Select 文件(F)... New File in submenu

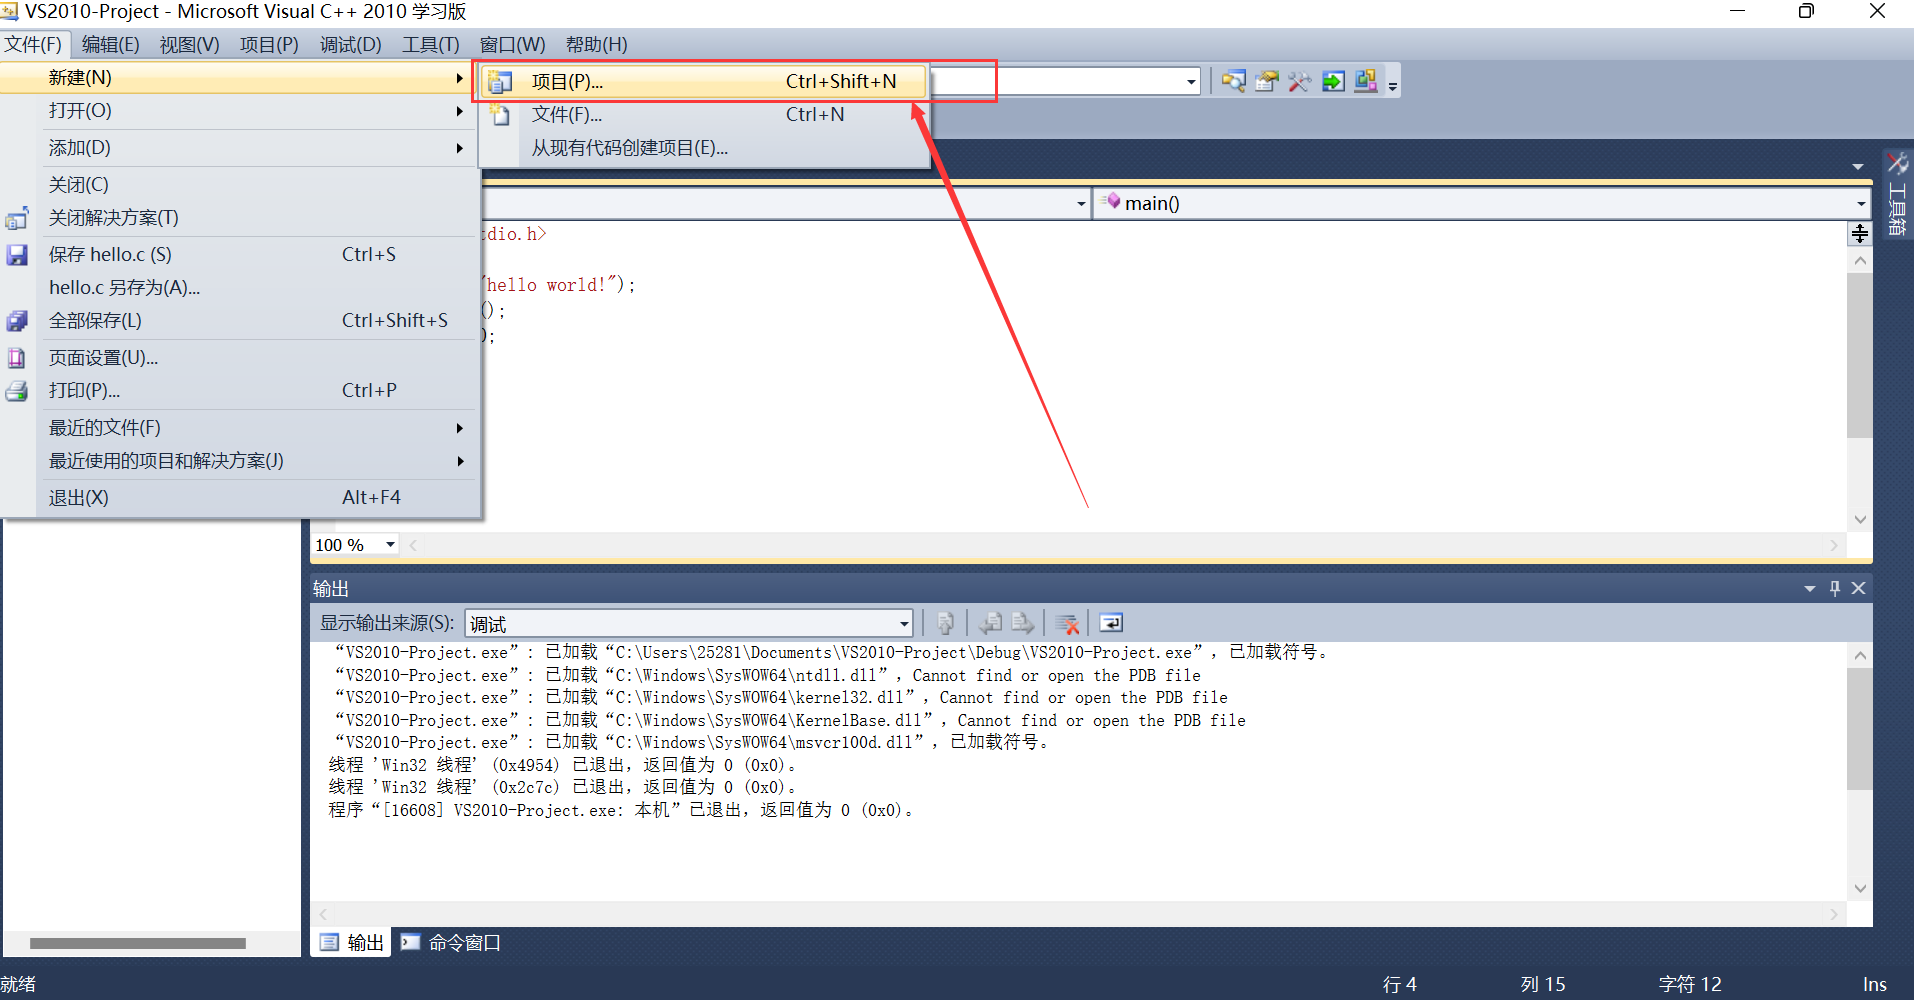(x=704, y=115)
